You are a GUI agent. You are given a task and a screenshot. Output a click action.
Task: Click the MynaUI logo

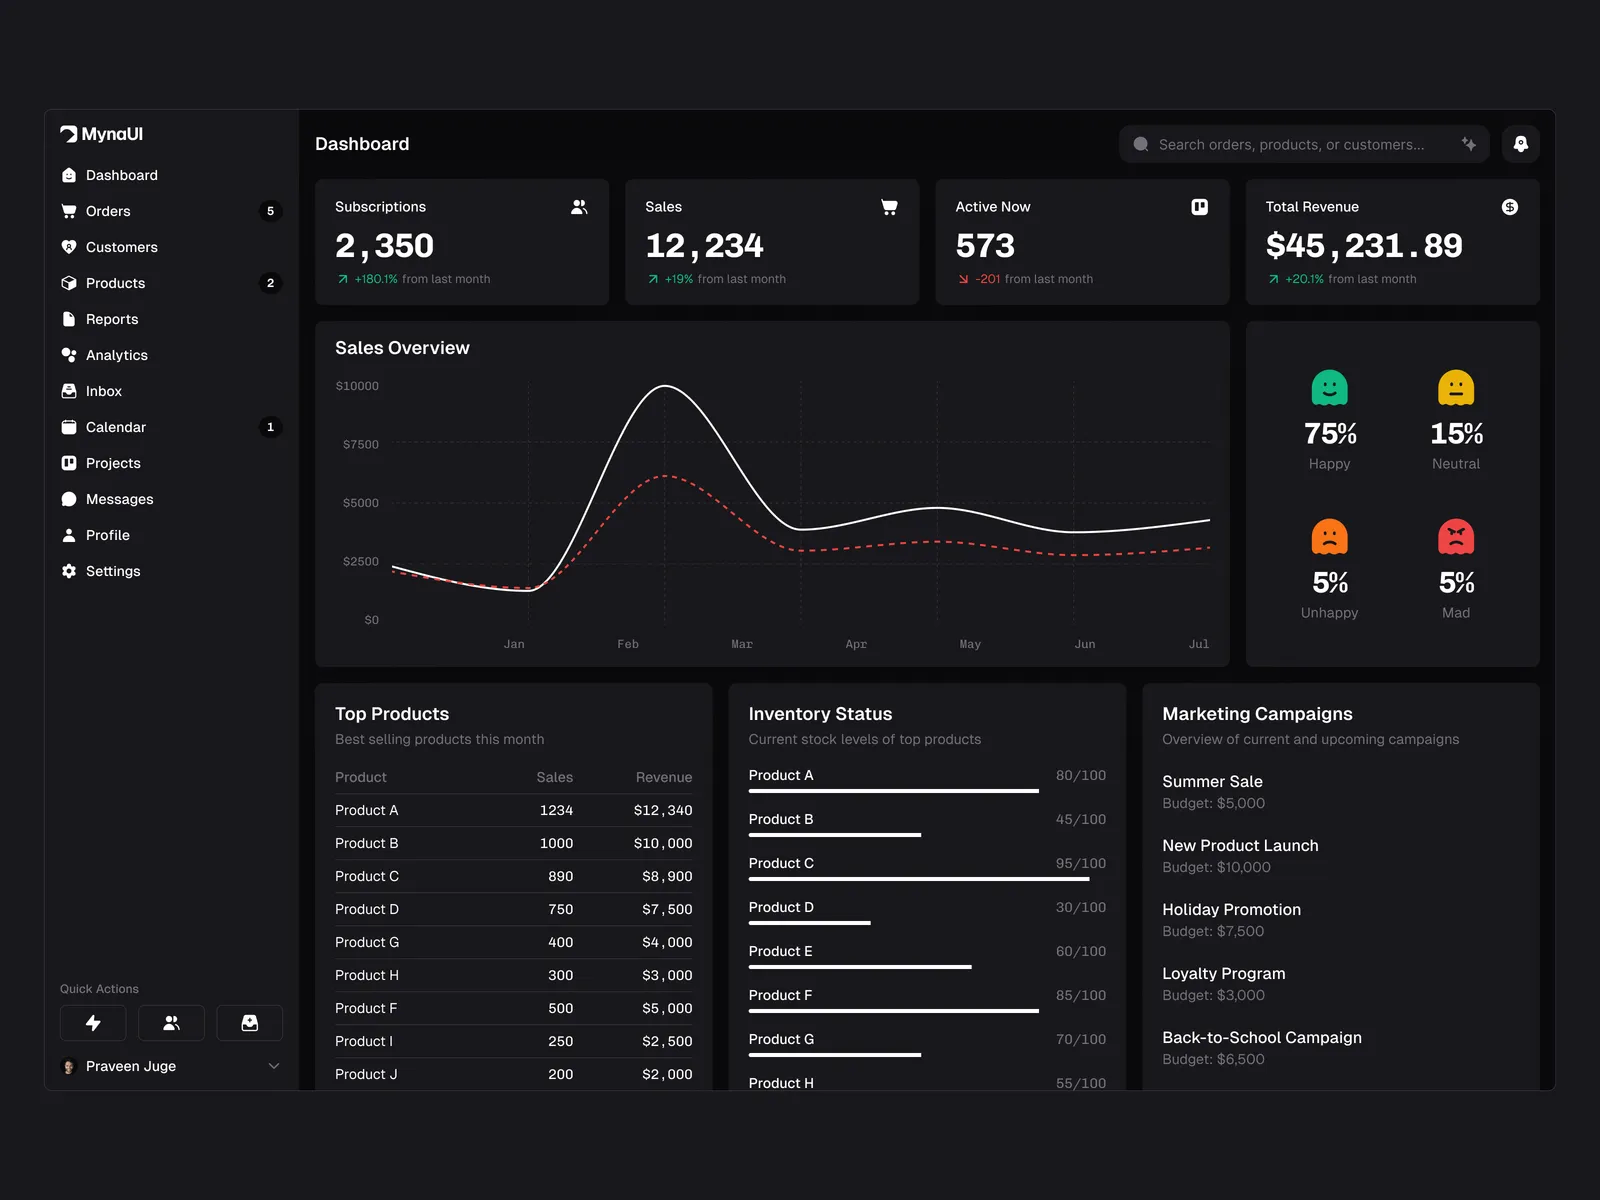[x=102, y=134]
